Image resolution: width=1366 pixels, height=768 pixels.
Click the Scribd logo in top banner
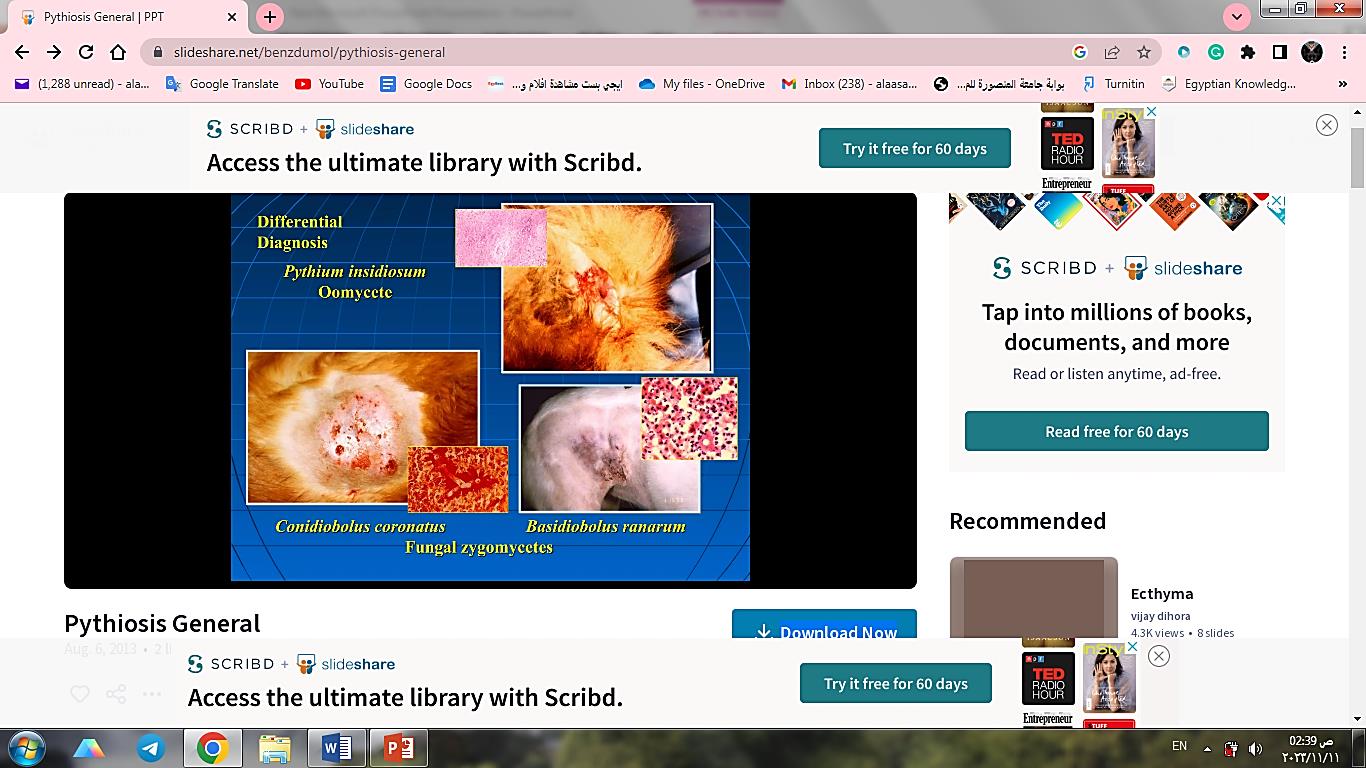click(249, 129)
